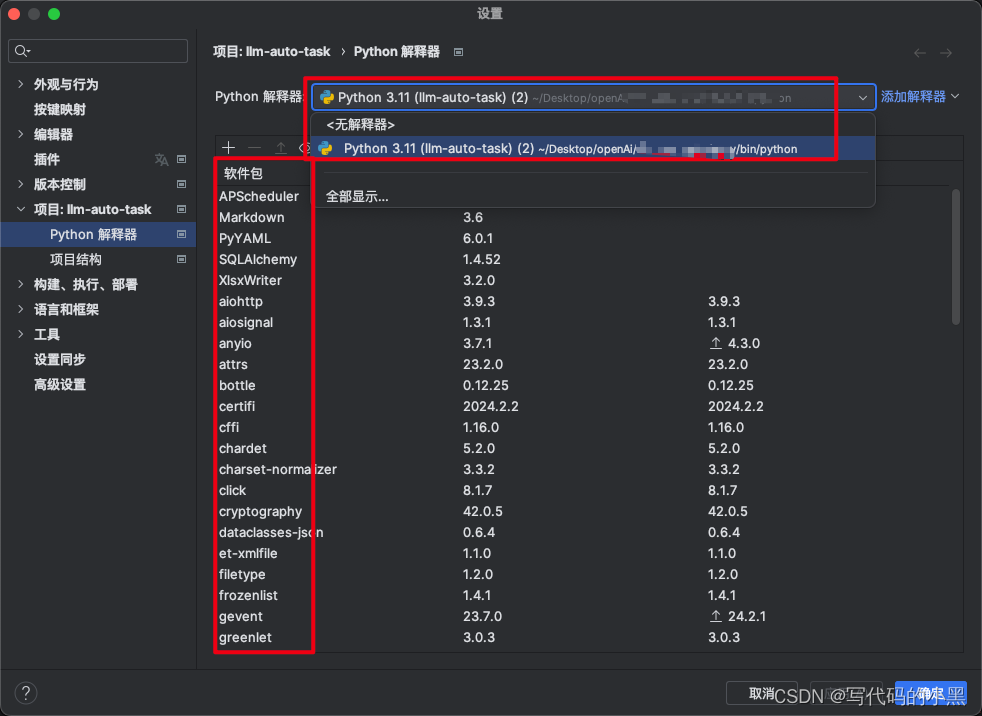Viewport: 982px width, 716px height.
Task: Click the project-scope icon on 插件 row
Action: pyautogui.click(x=182, y=159)
